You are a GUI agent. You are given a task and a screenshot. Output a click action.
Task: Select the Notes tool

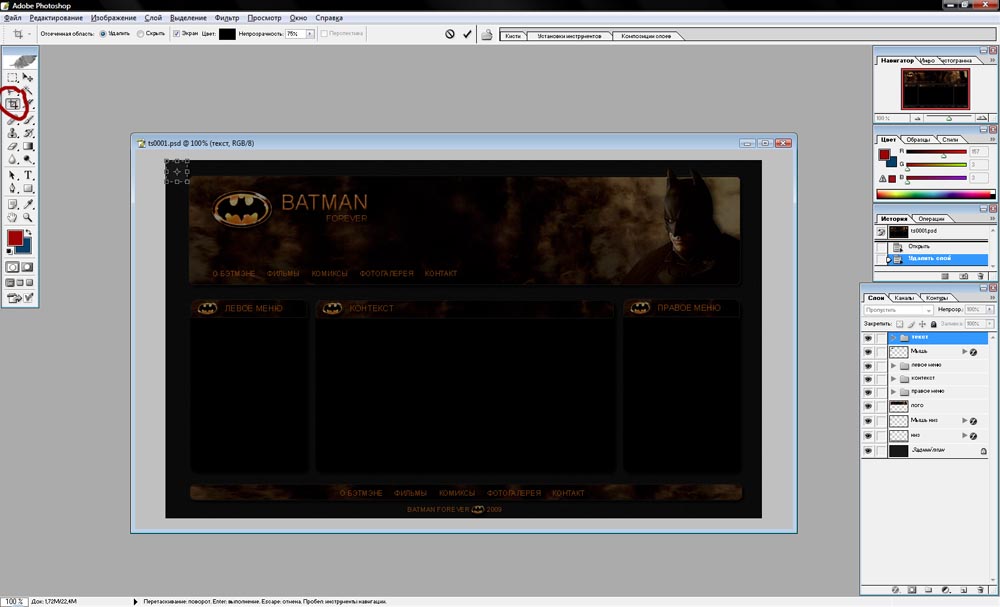13,204
